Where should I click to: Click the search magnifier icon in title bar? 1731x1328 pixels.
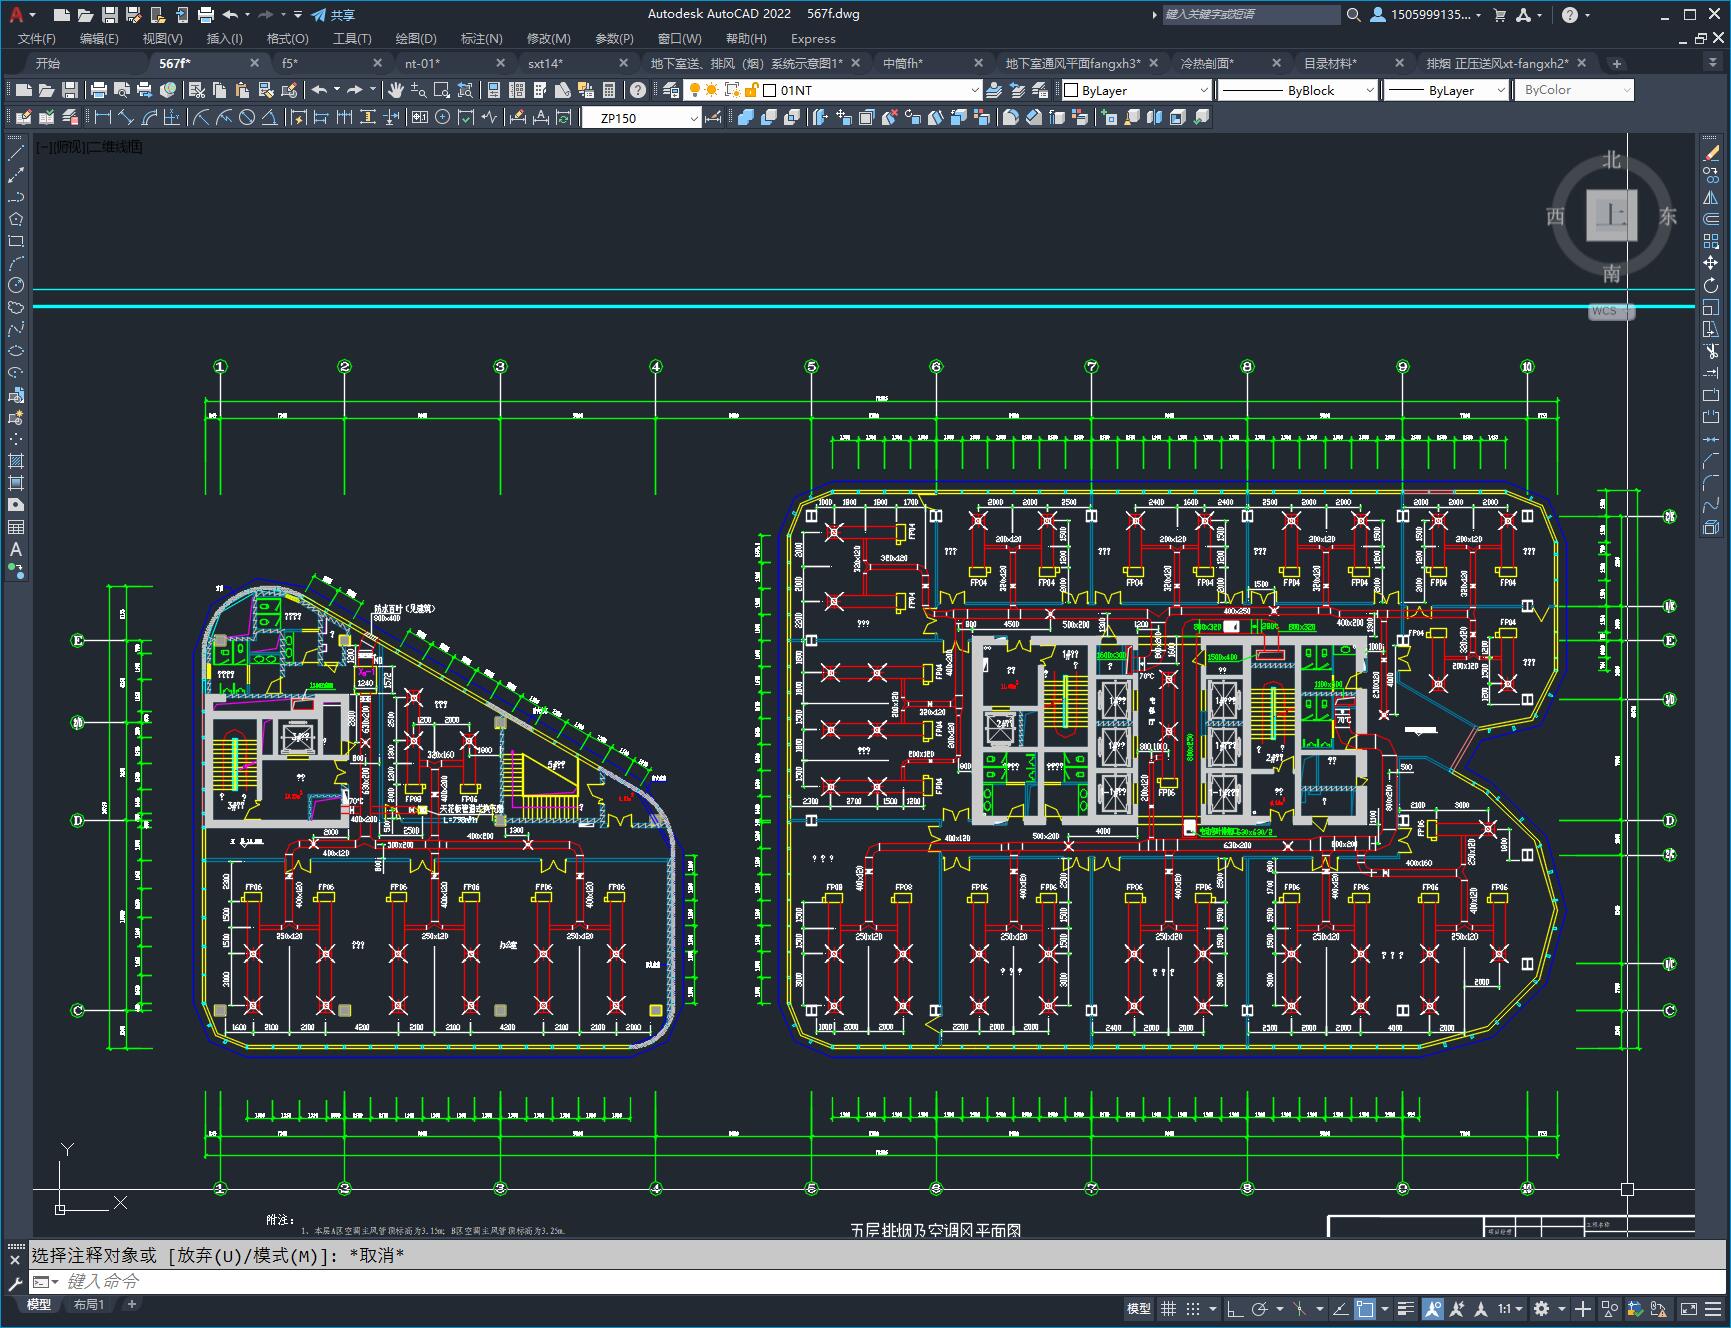[x=1354, y=15]
